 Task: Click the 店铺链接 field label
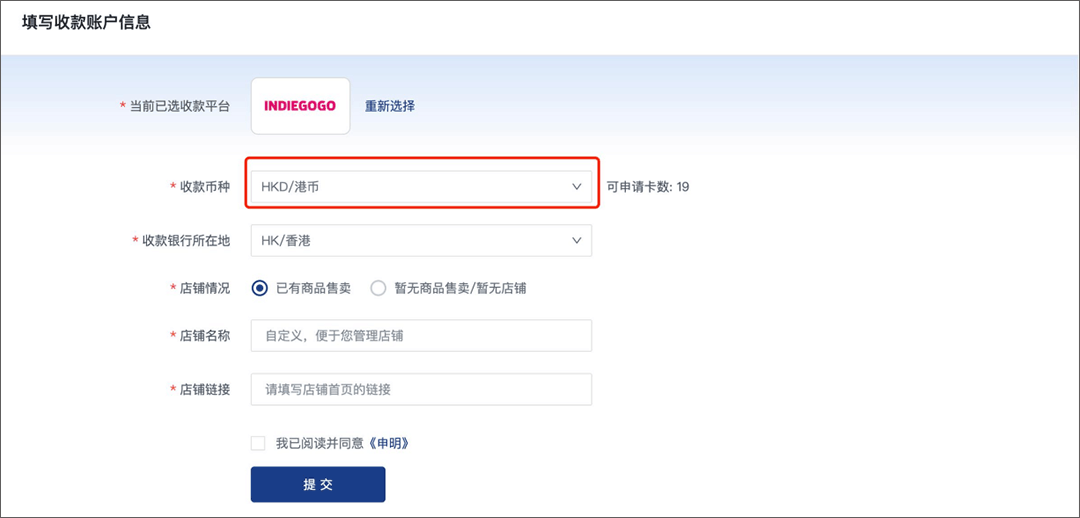[x=205, y=389]
